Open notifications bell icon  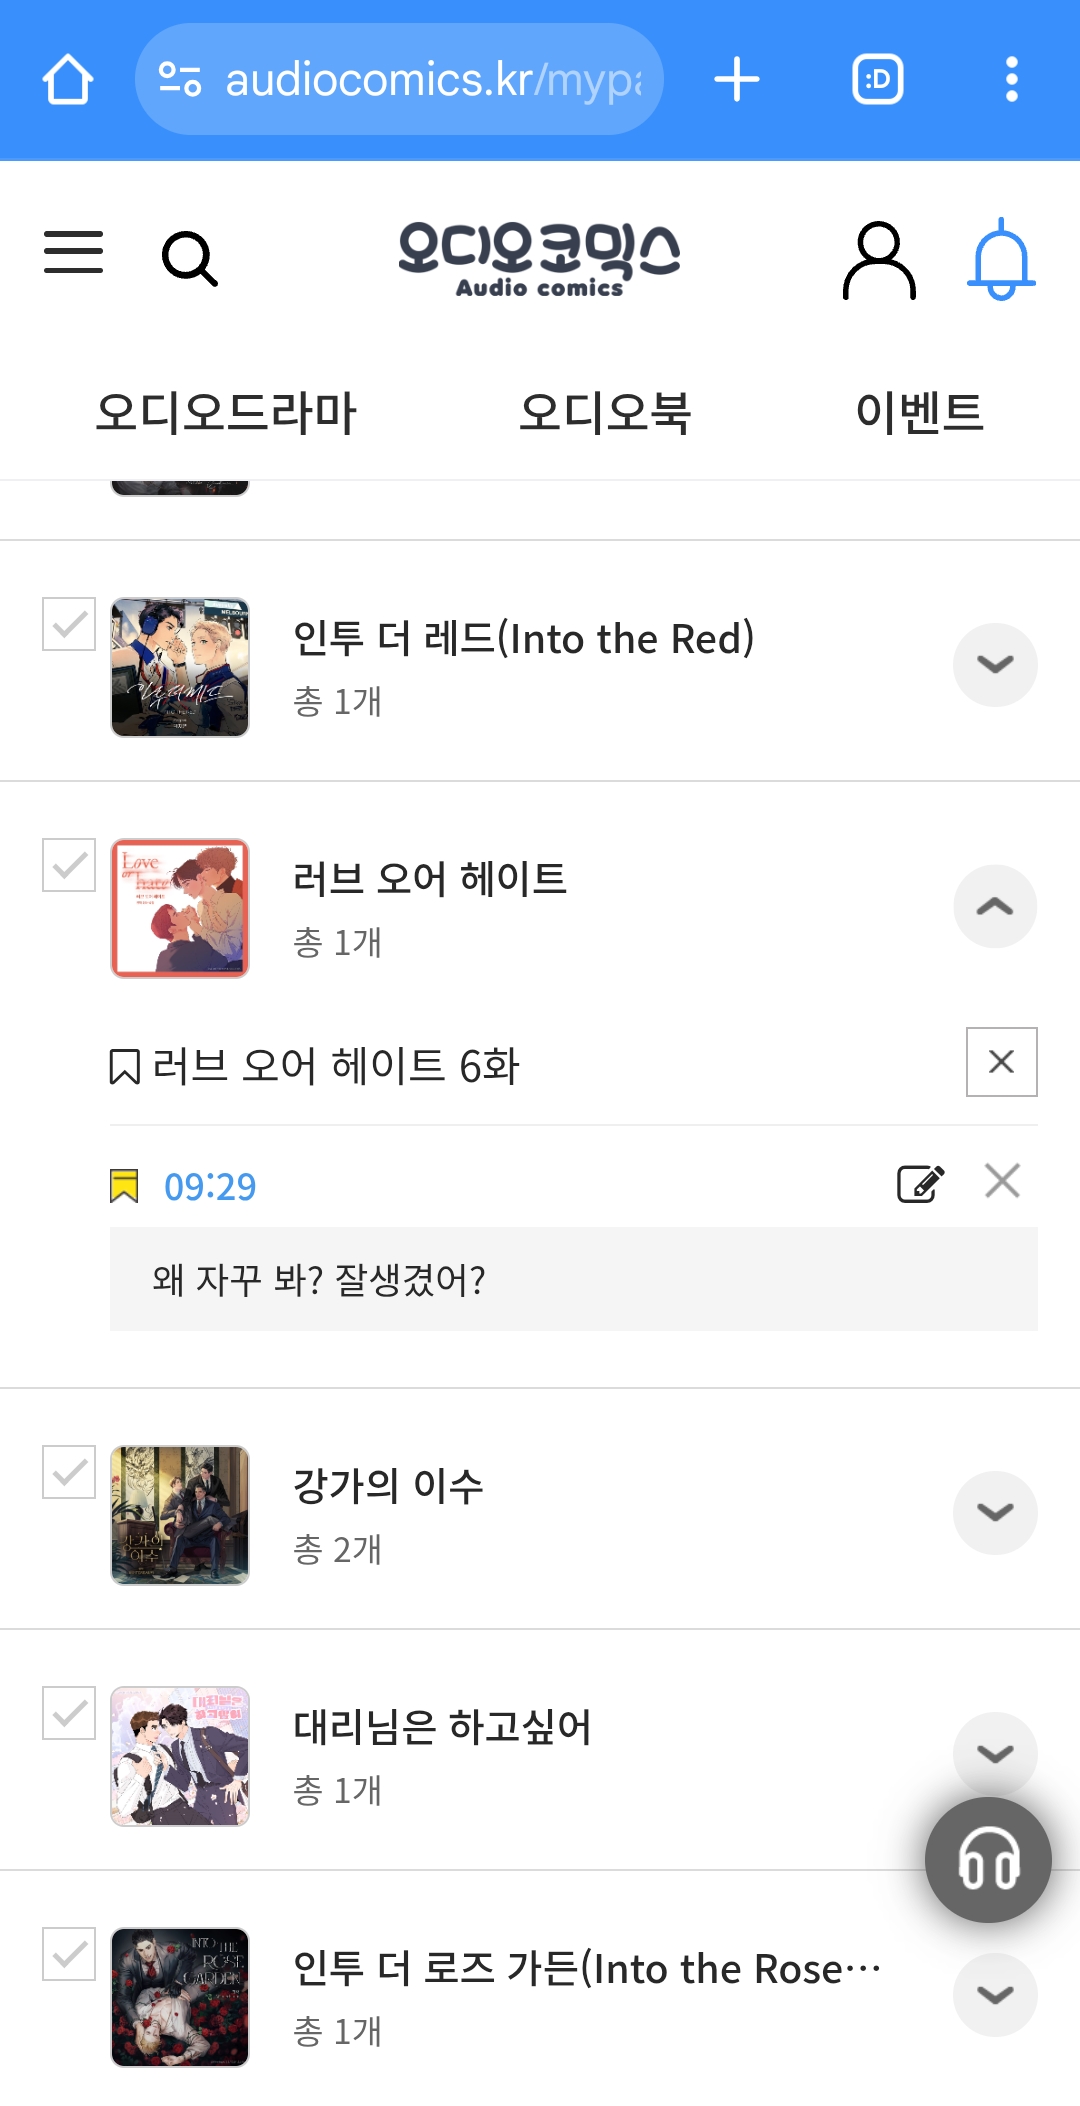[x=1001, y=259]
